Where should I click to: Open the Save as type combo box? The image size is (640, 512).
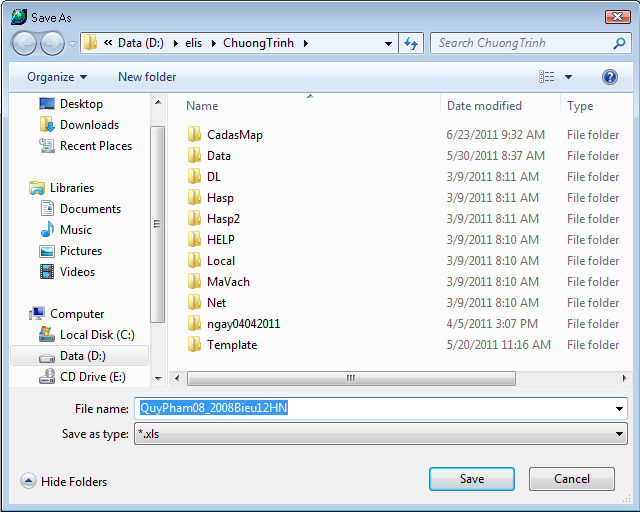coord(380,434)
